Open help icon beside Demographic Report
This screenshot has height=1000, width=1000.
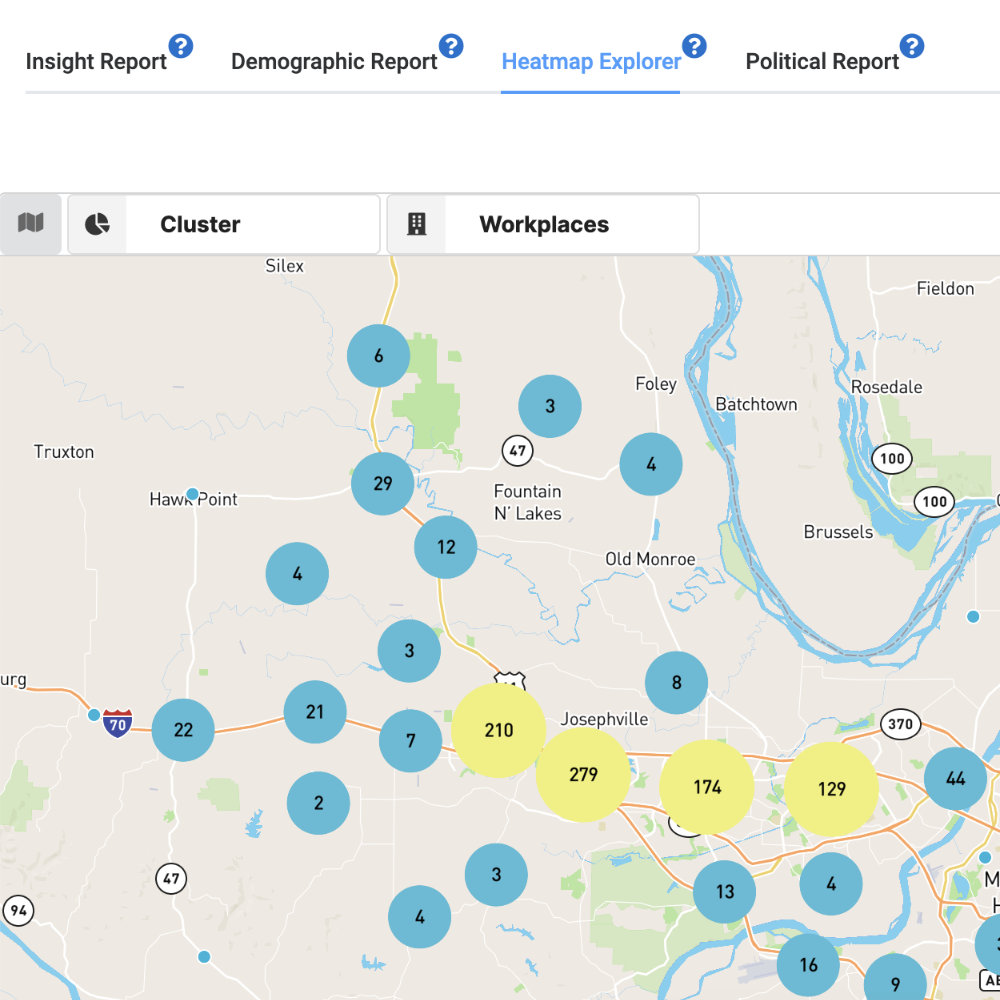coord(451,46)
